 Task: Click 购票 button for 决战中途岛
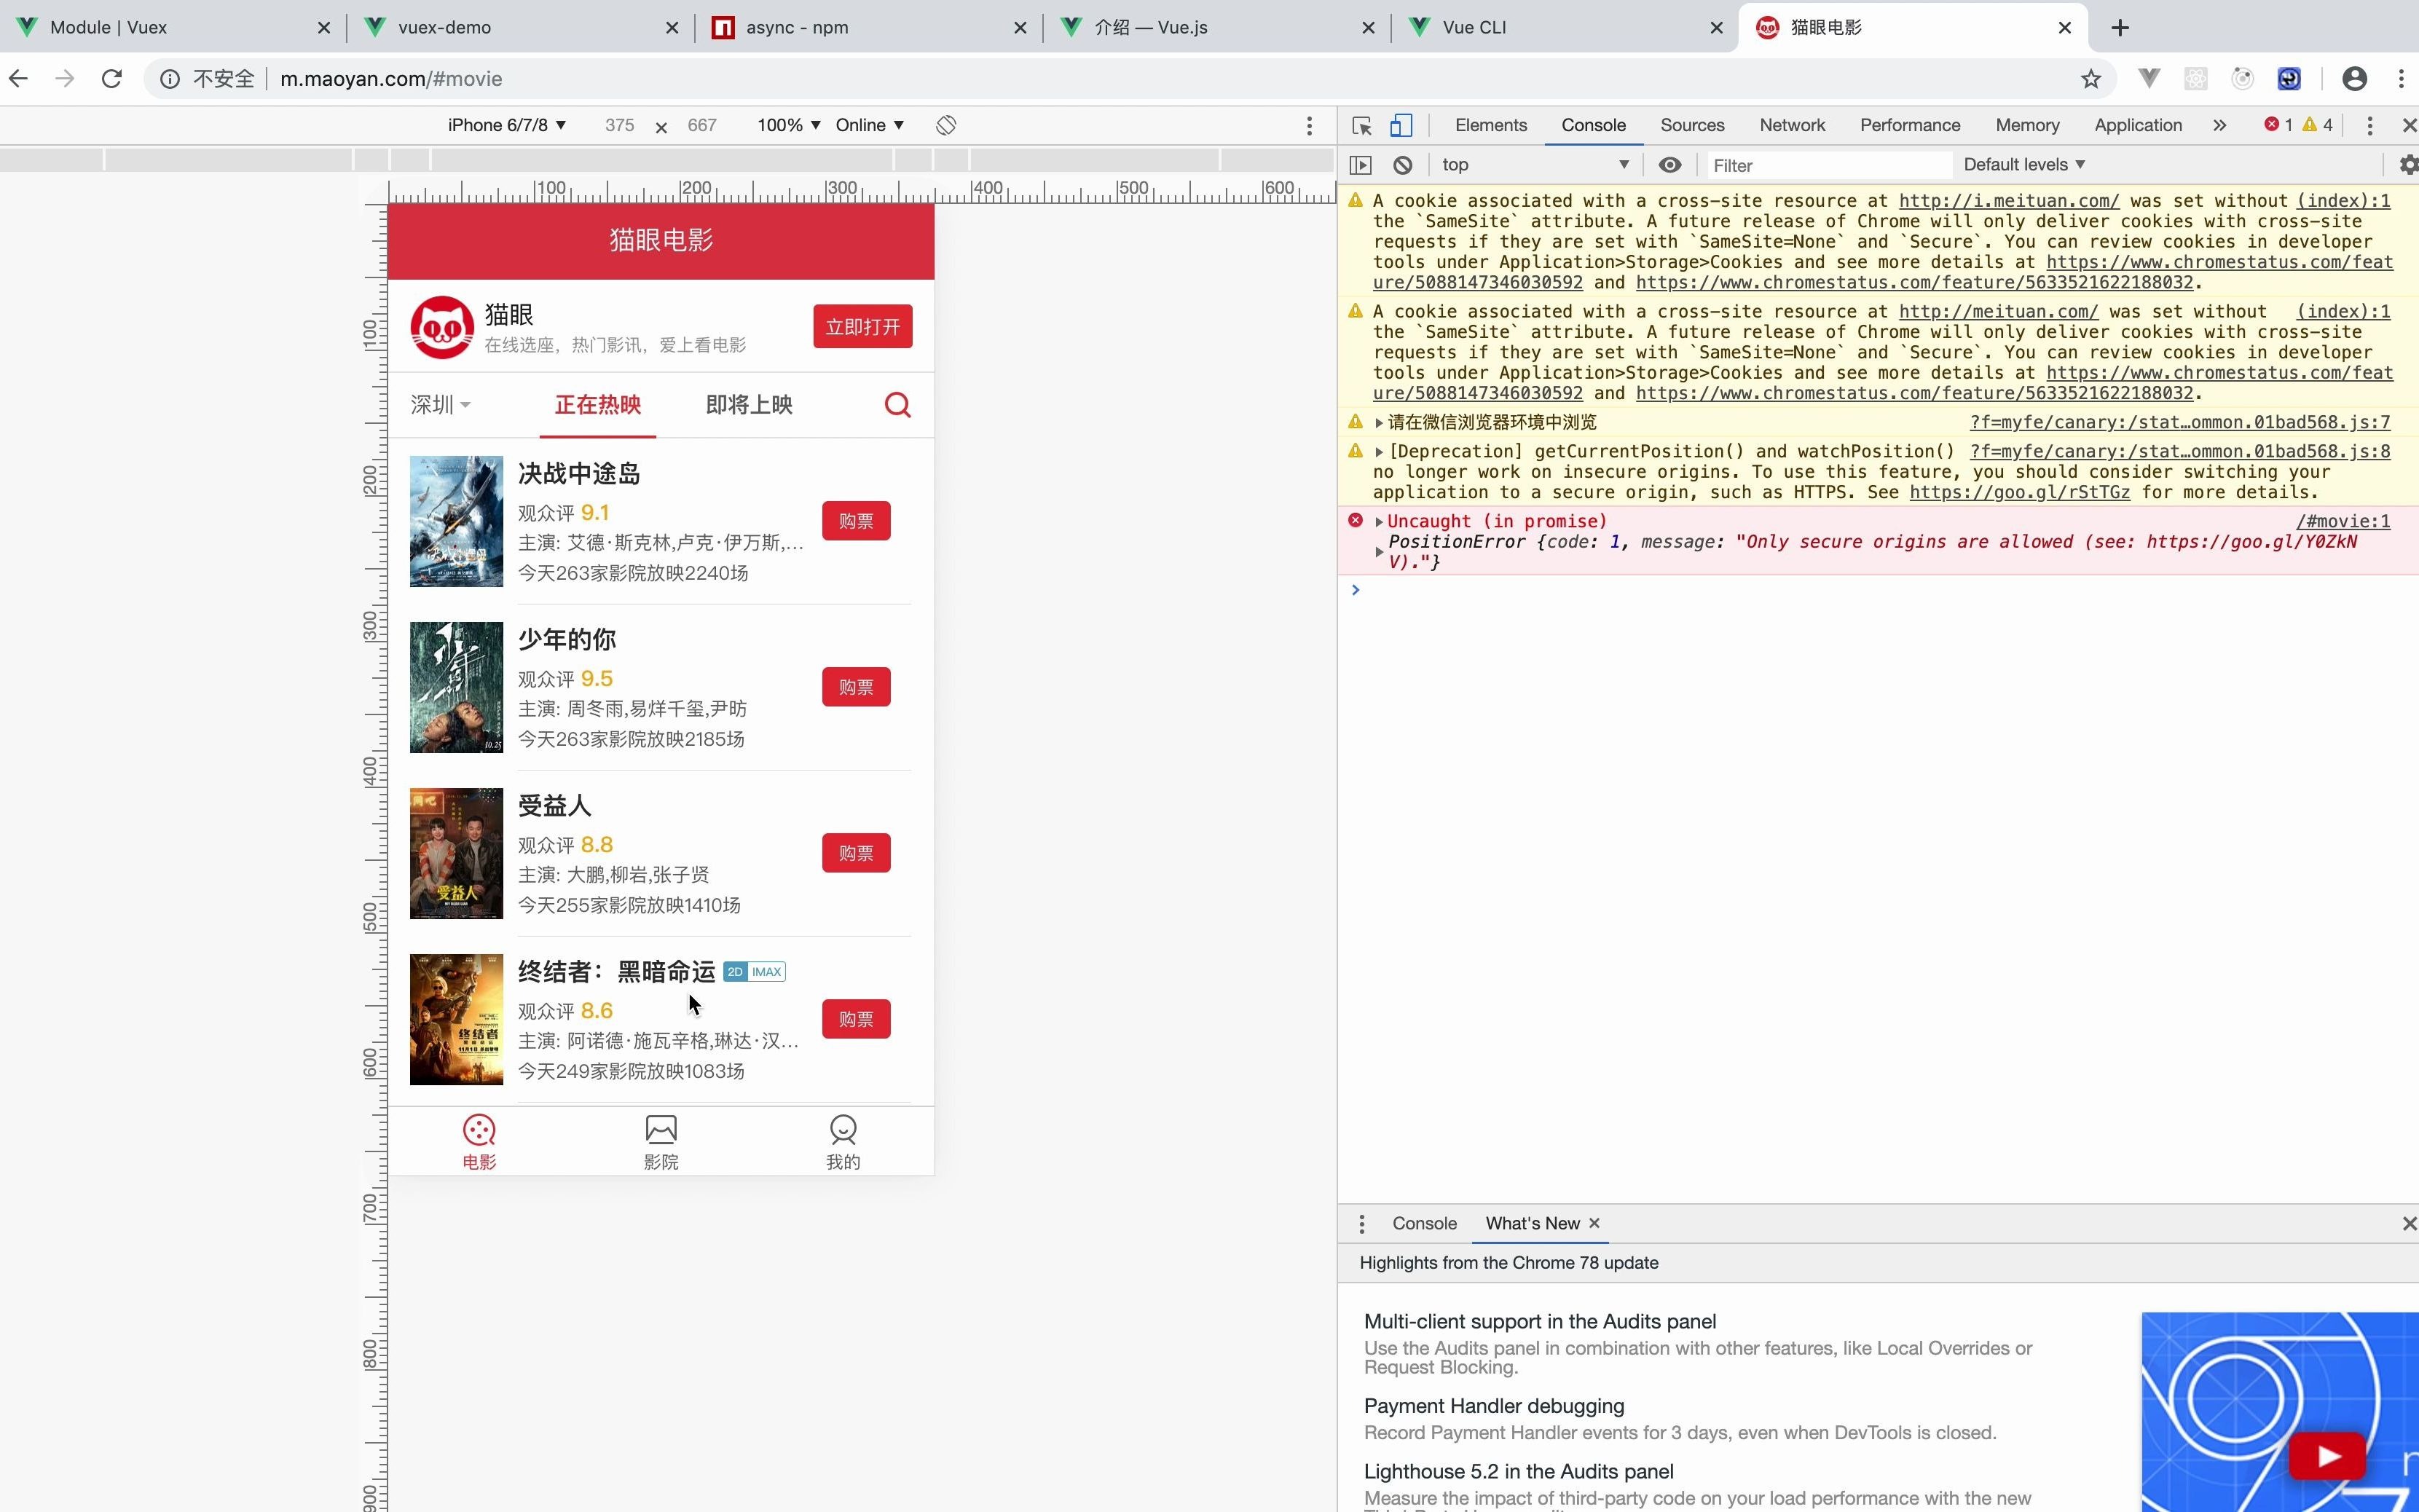click(x=855, y=519)
